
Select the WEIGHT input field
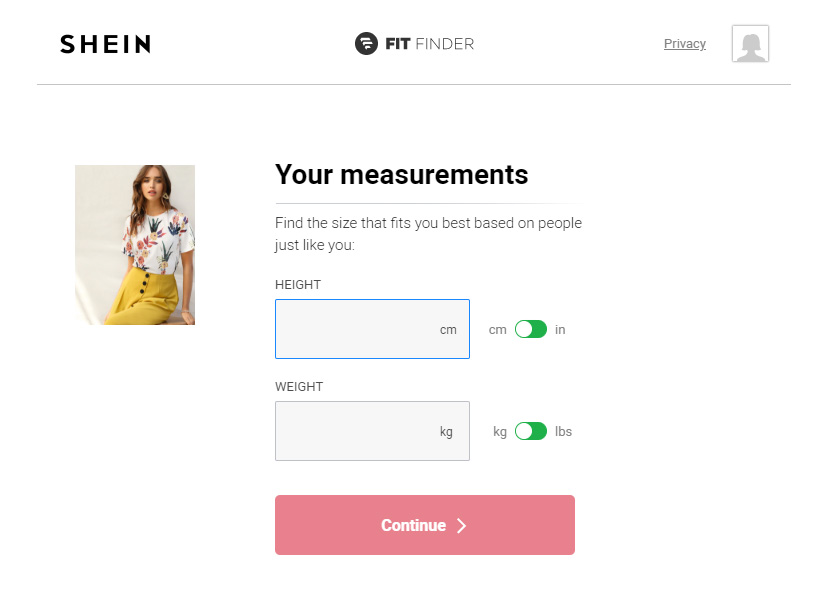[x=360, y=431]
